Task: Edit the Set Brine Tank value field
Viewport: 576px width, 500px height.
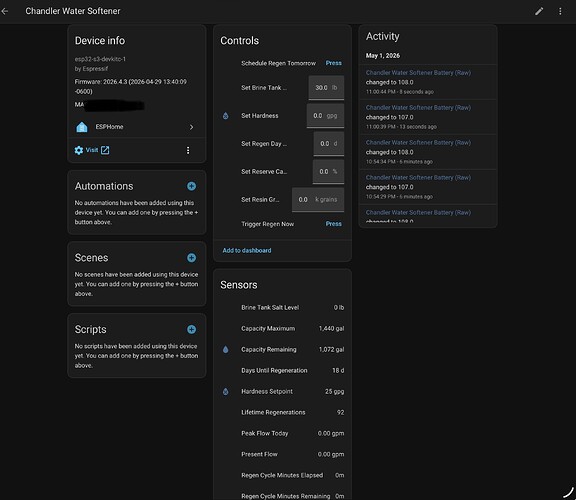Action: [x=326, y=88]
